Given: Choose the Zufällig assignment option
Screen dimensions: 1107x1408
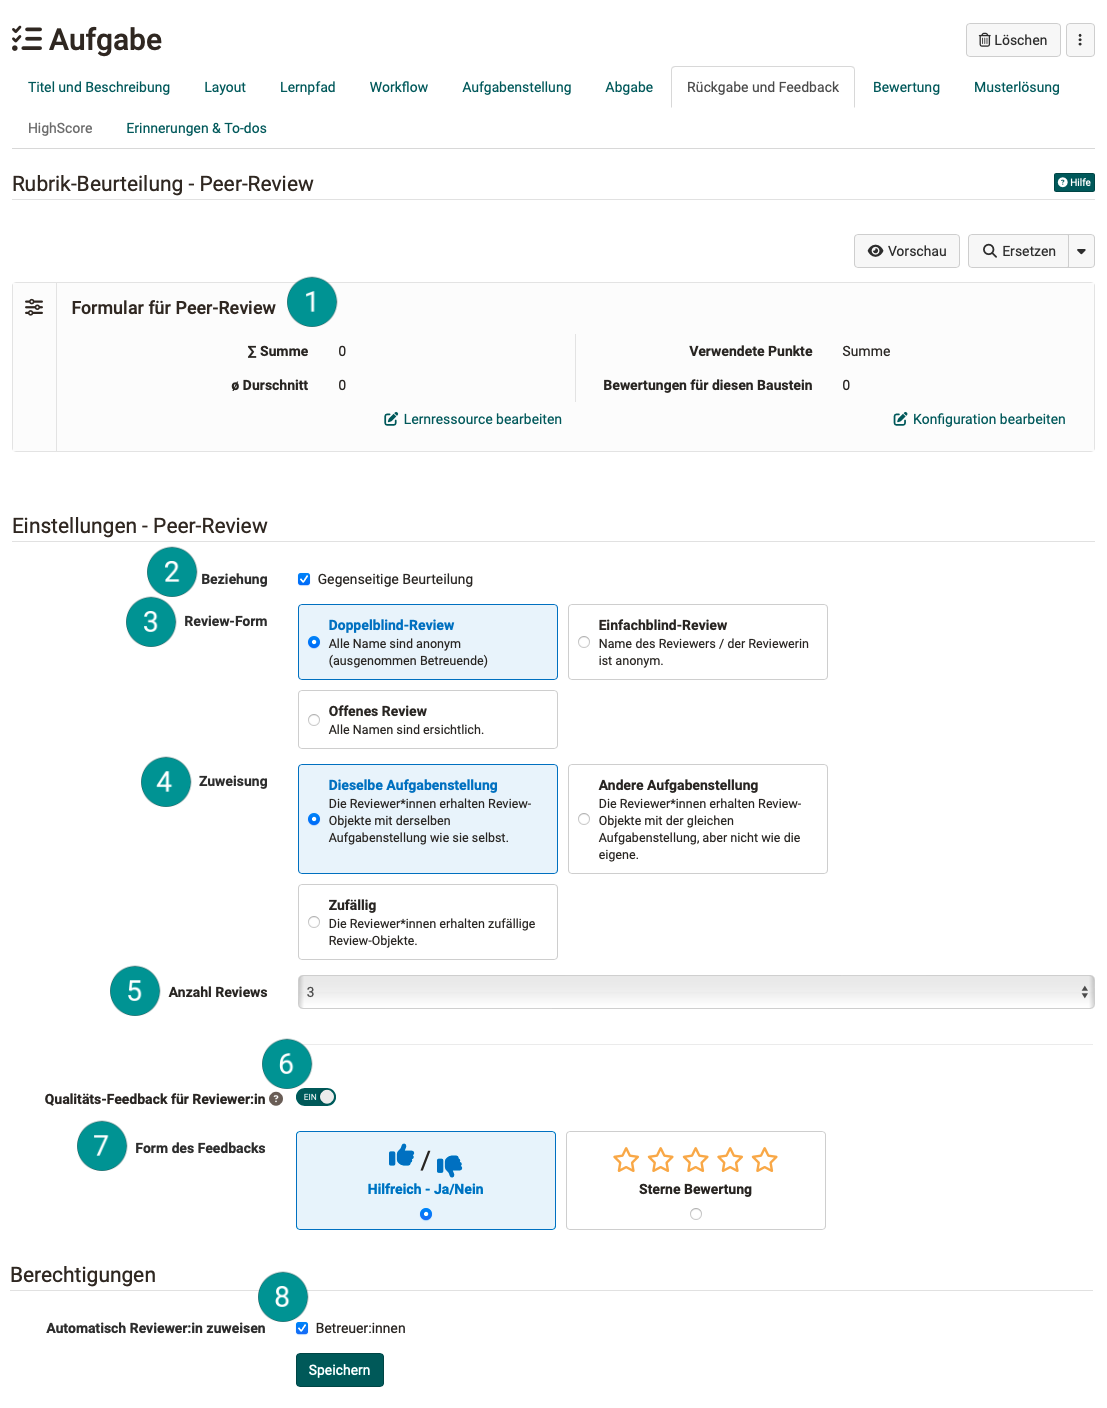Looking at the screenshot, I should pos(314,922).
